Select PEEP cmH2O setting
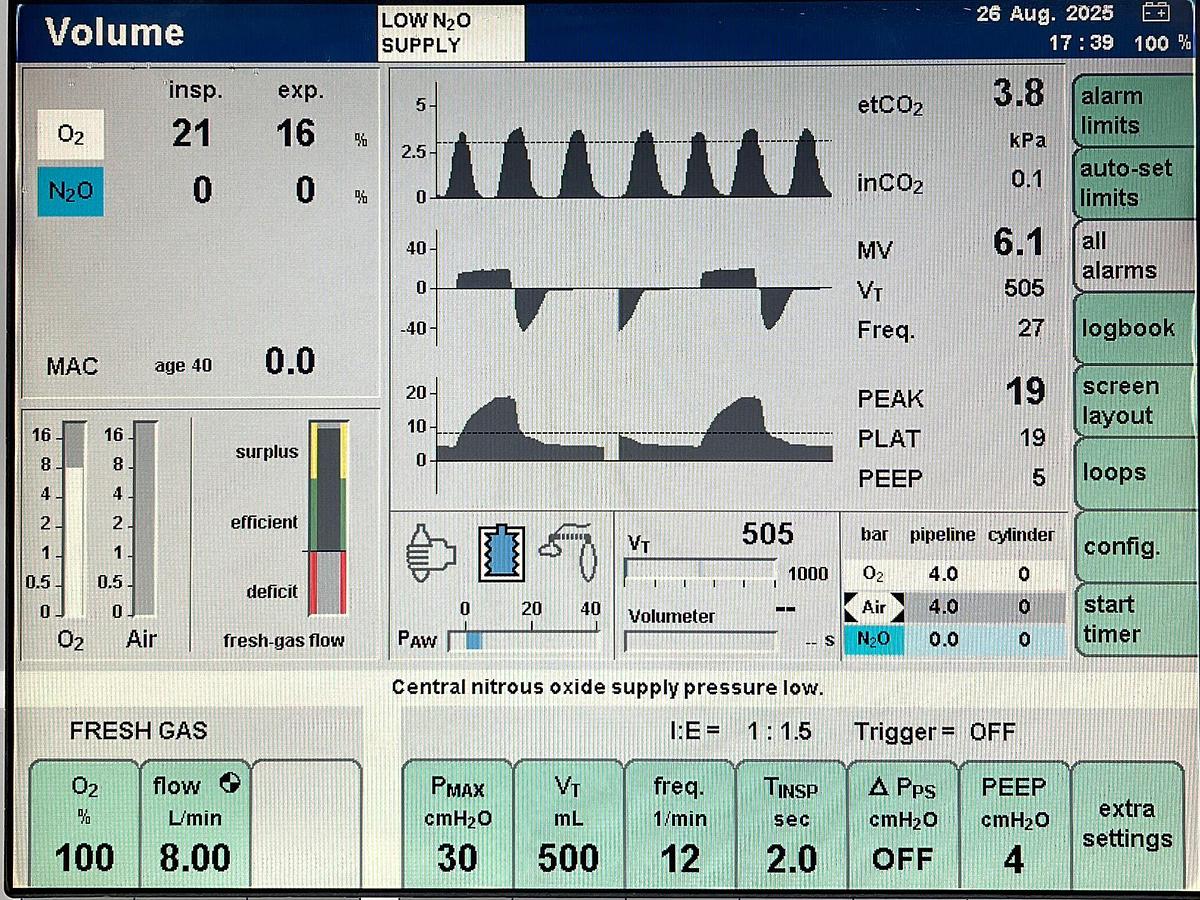The width and height of the screenshot is (1200, 900). [1014, 823]
